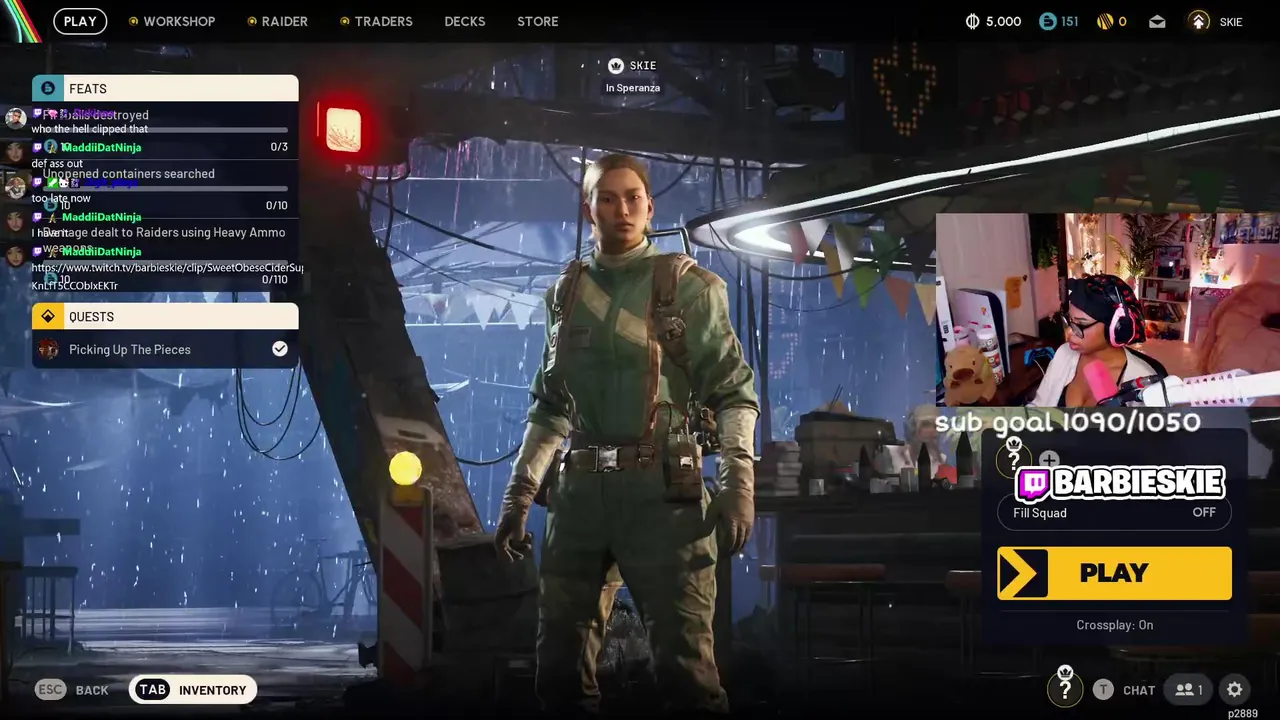Click the Quests panel header icon

(48, 316)
